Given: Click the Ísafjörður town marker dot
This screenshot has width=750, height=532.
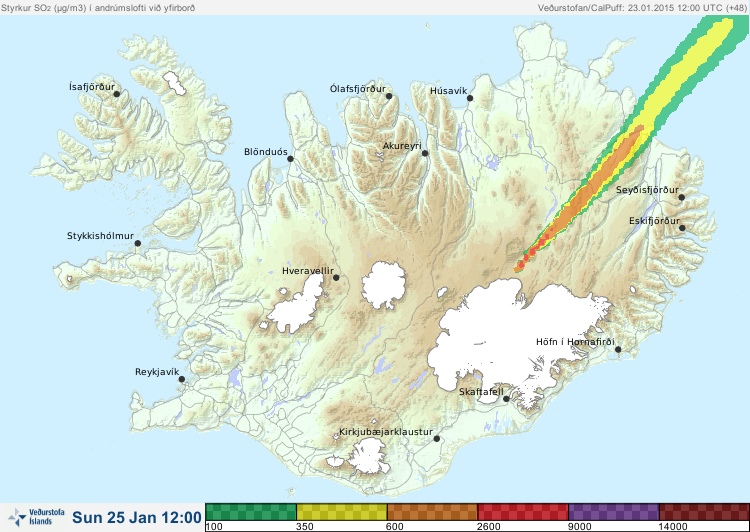Looking at the screenshot, I should 116,94.
